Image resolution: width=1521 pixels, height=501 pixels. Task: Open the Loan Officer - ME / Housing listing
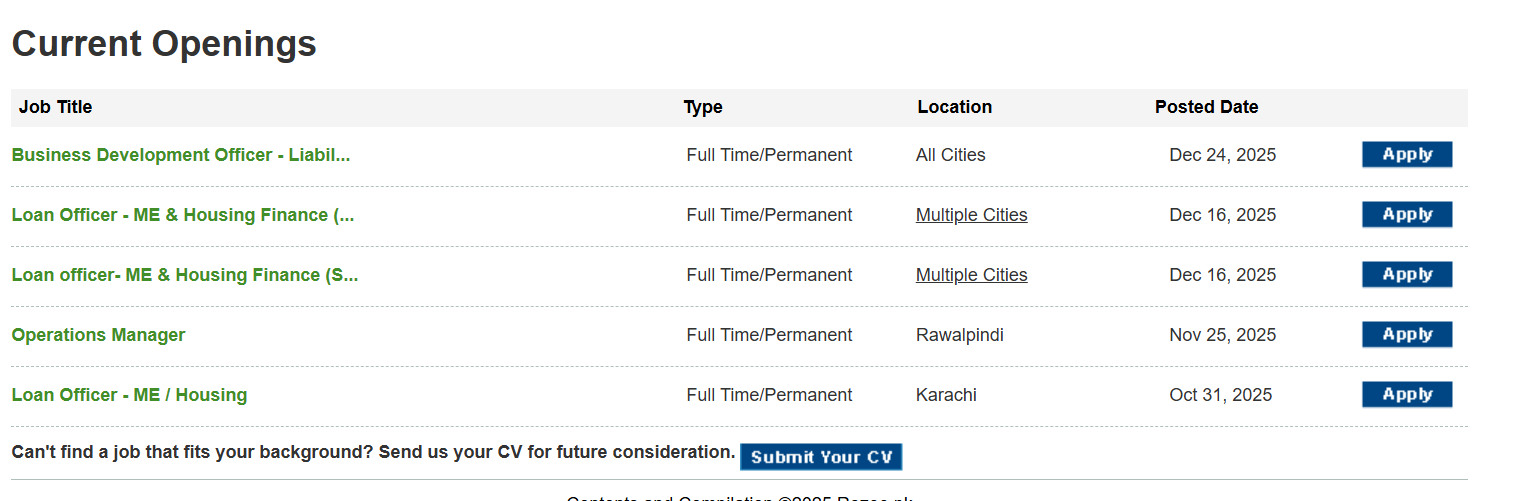click(x=129, y=395)
